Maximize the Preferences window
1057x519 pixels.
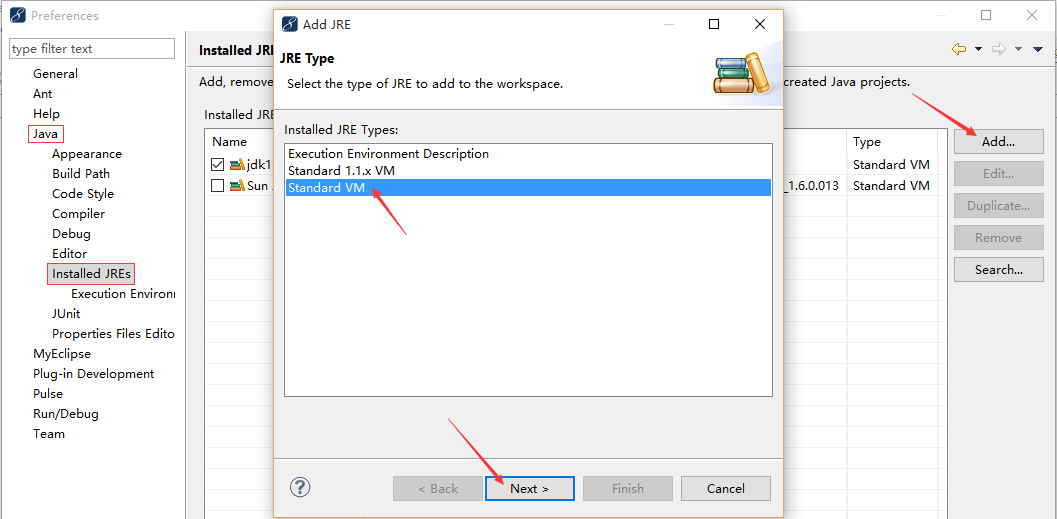coord(986,15)
